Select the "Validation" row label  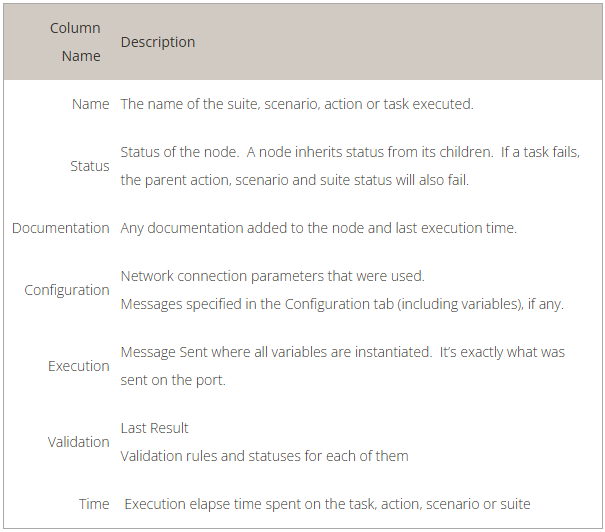tap(79, 442)
